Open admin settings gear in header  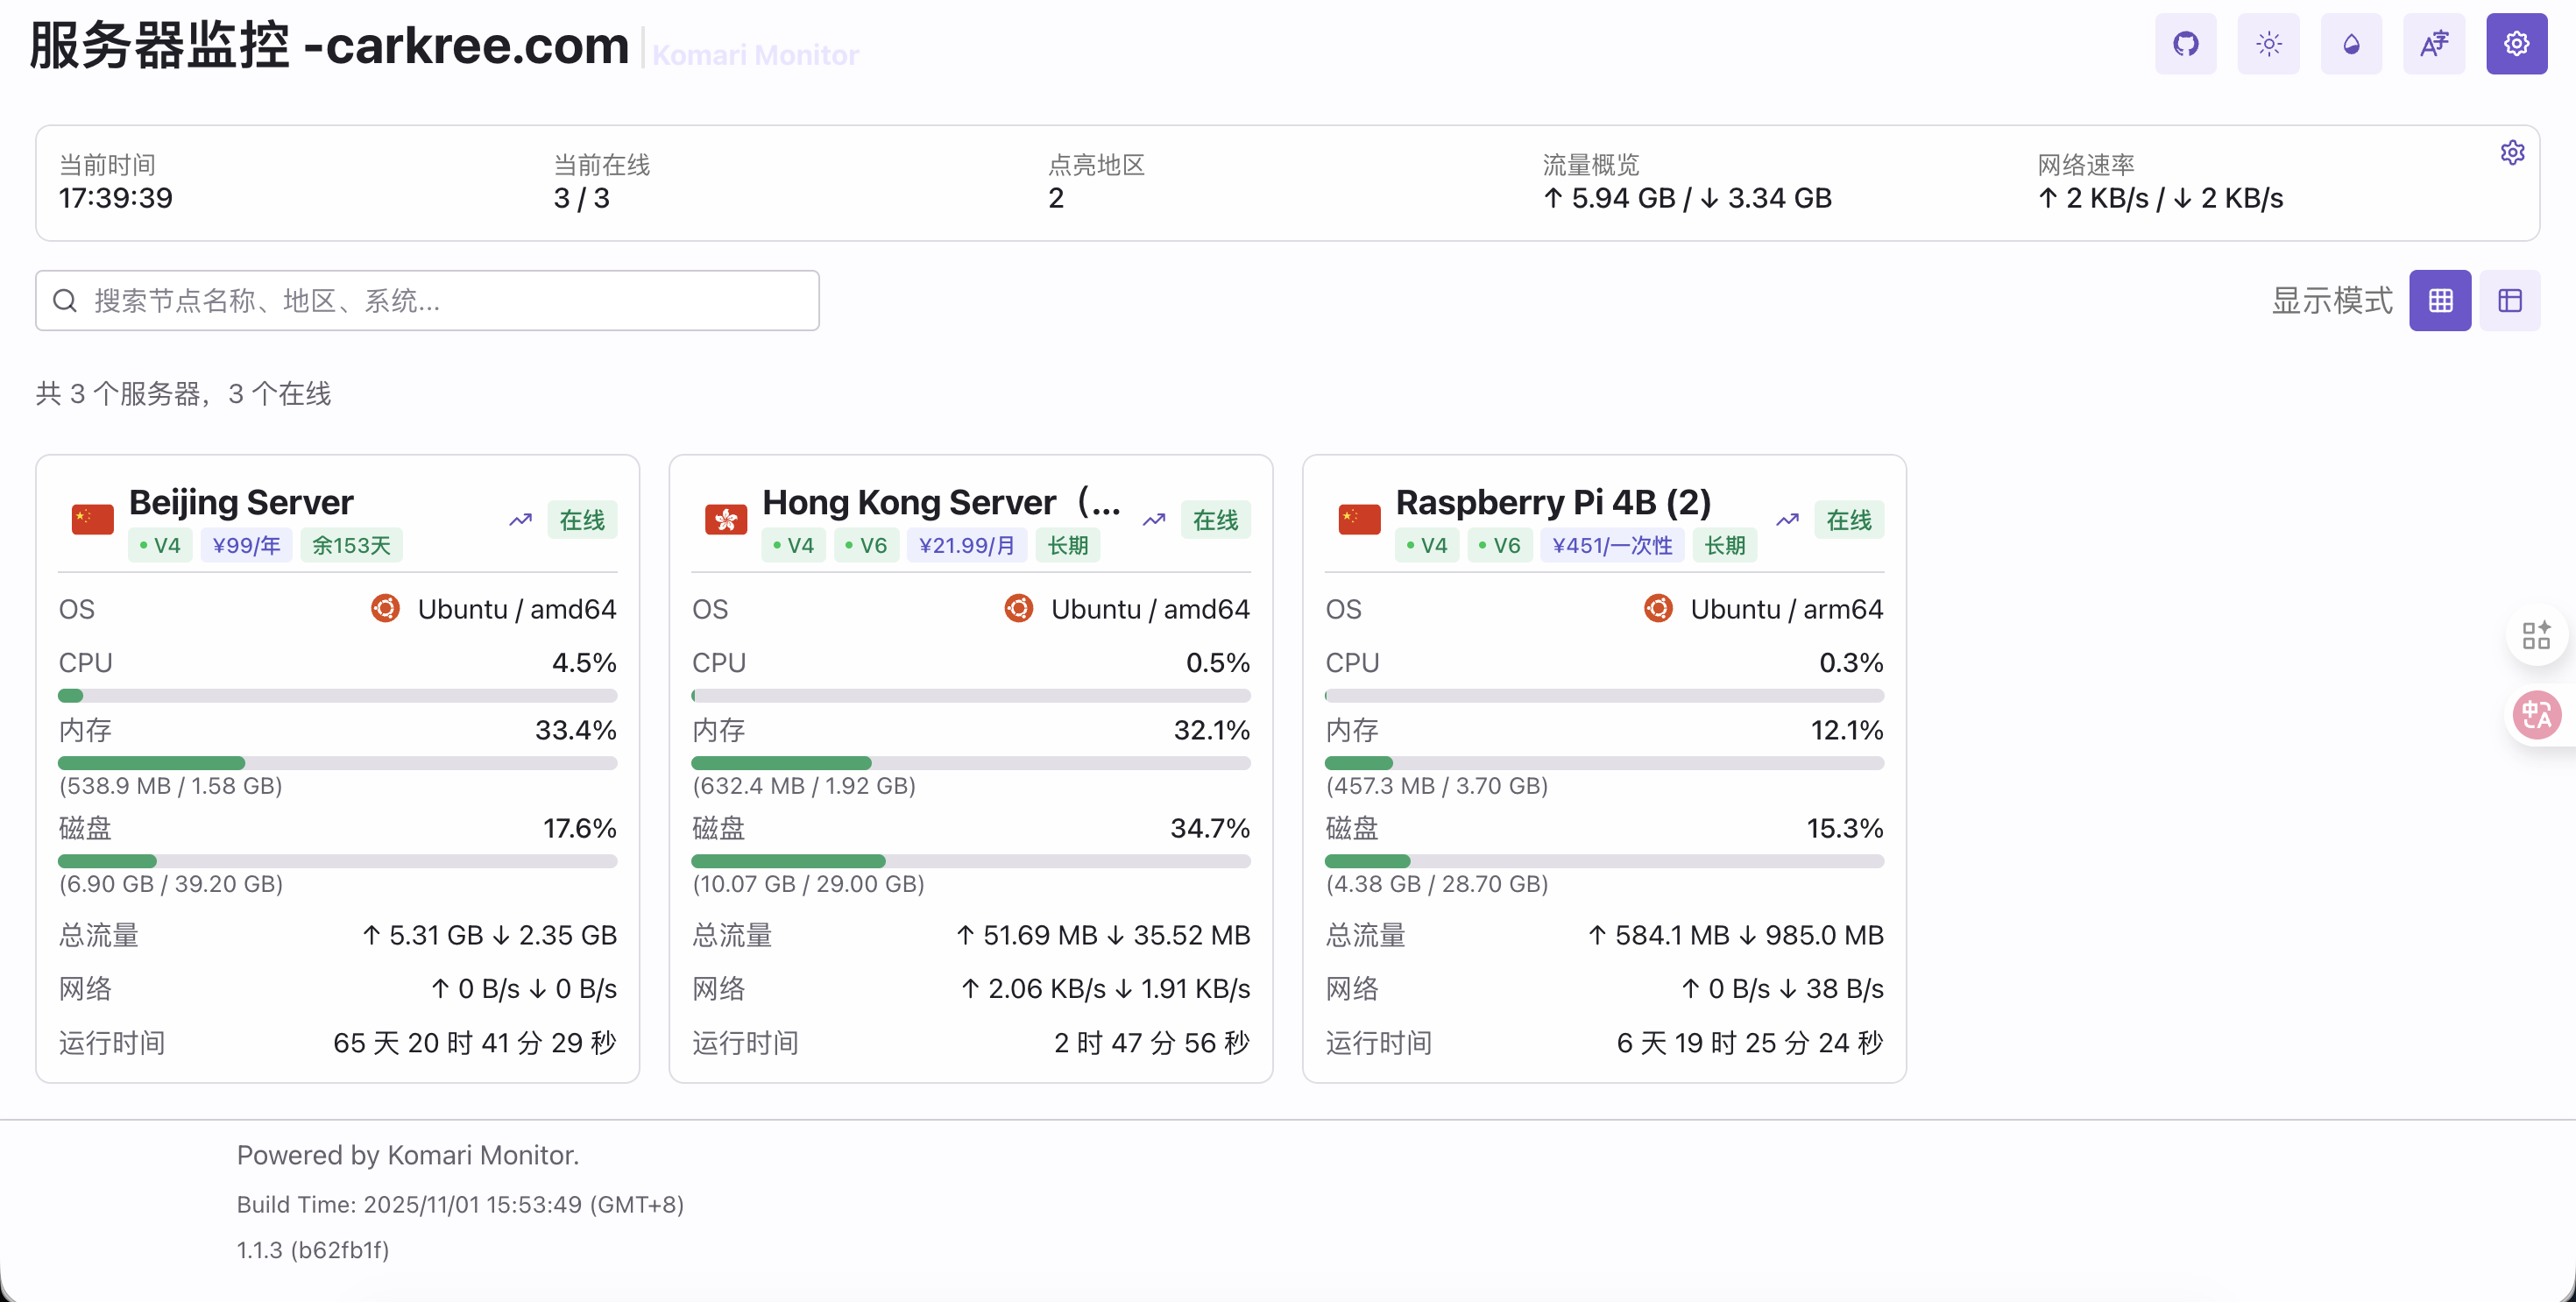(2516, 44)
